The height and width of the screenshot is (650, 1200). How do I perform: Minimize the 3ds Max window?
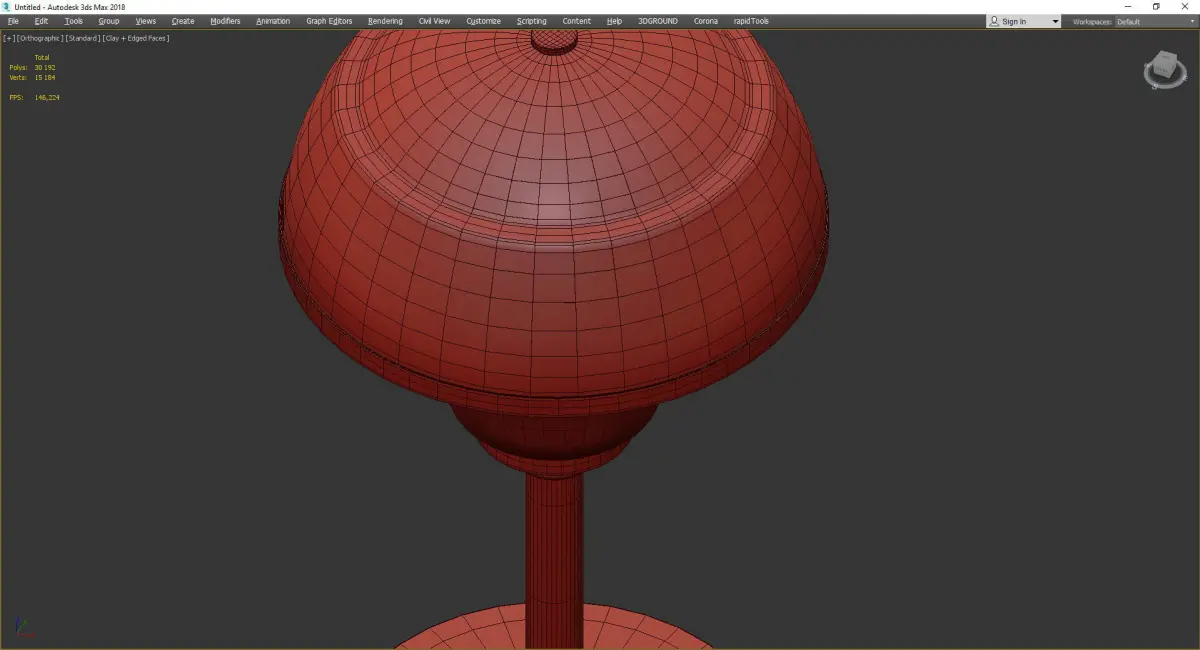pos(1128,6)
